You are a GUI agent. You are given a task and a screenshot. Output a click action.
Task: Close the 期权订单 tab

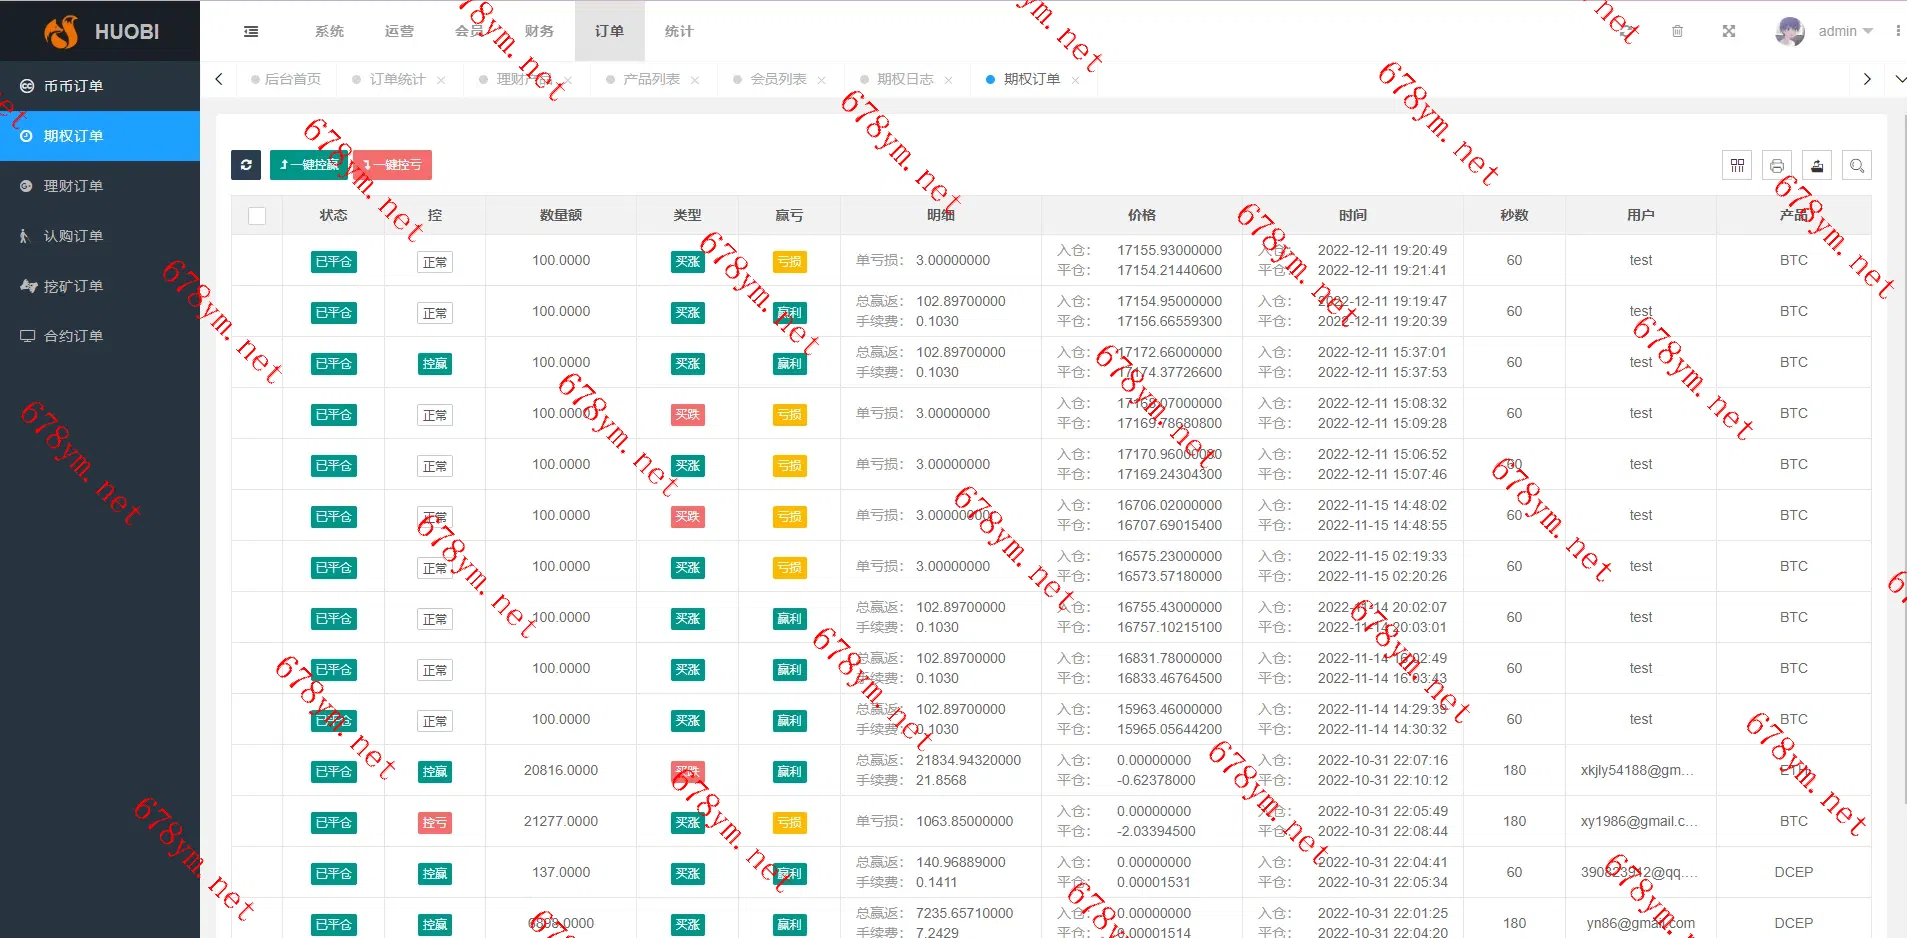[1076, 80]
